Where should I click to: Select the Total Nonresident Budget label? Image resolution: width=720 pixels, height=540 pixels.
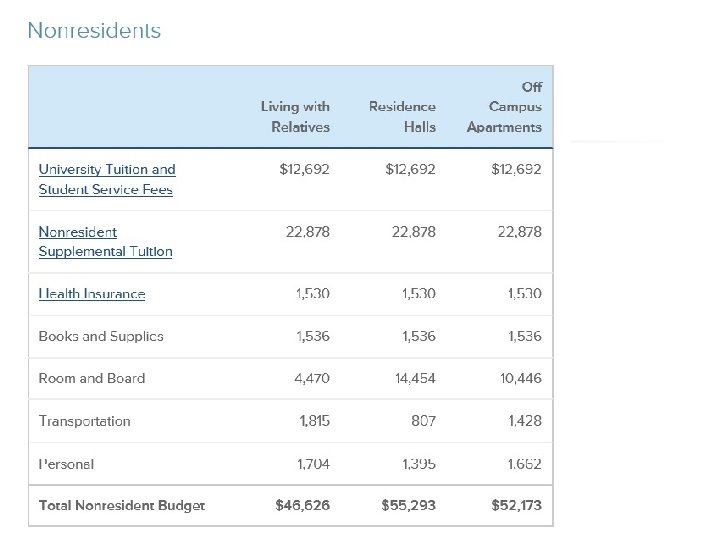(x=122, y=505)
